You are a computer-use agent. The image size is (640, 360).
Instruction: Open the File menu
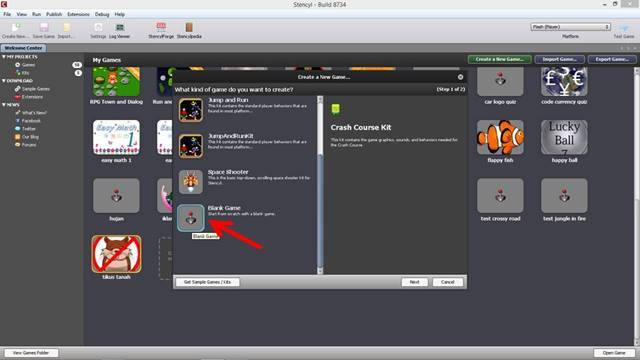coord(7,14)
